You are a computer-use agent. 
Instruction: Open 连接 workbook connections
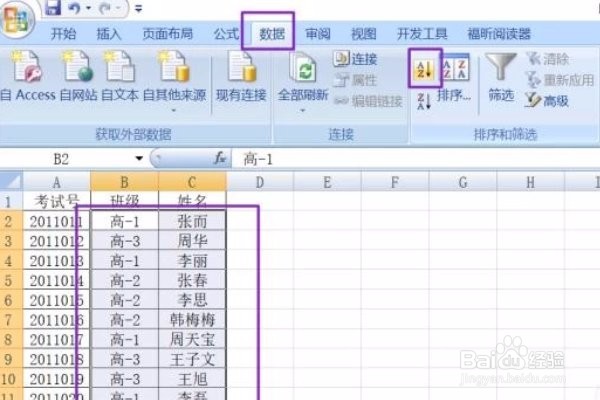tap(355, 59)
